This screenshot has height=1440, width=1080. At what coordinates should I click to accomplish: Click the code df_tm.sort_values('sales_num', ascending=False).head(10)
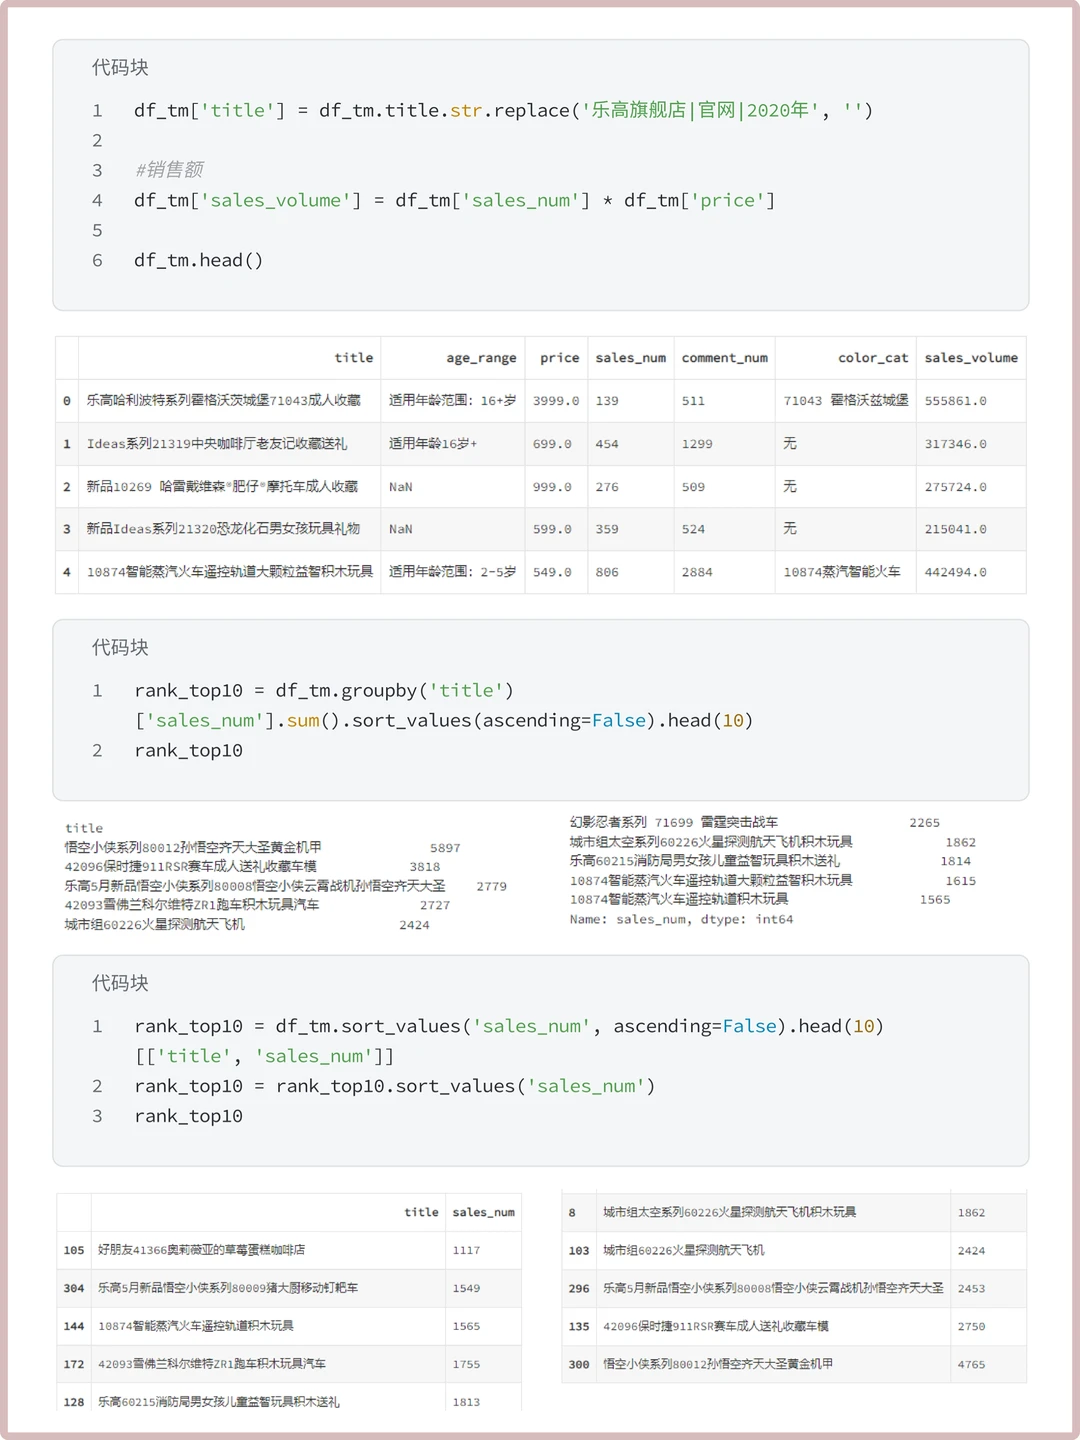(x=580, y=1026)
